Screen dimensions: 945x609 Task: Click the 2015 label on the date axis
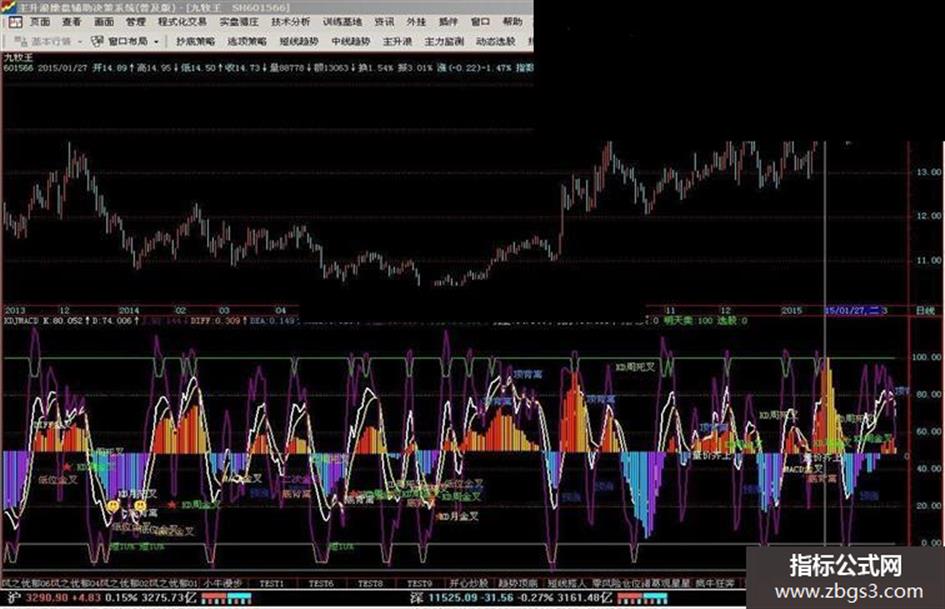(x=791, y=311)
